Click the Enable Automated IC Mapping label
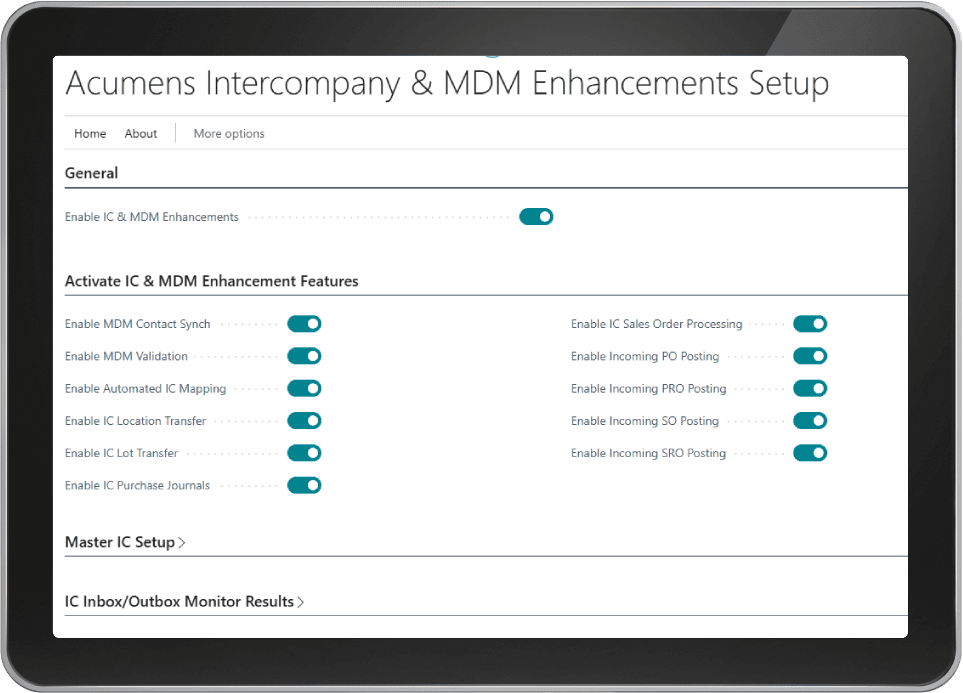Screen dimensions: 963x693 pos(146,389)
